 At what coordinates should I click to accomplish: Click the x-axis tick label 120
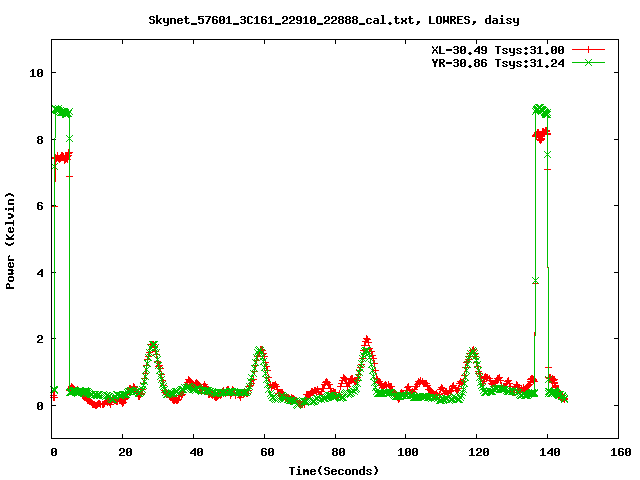click(479, 452)
